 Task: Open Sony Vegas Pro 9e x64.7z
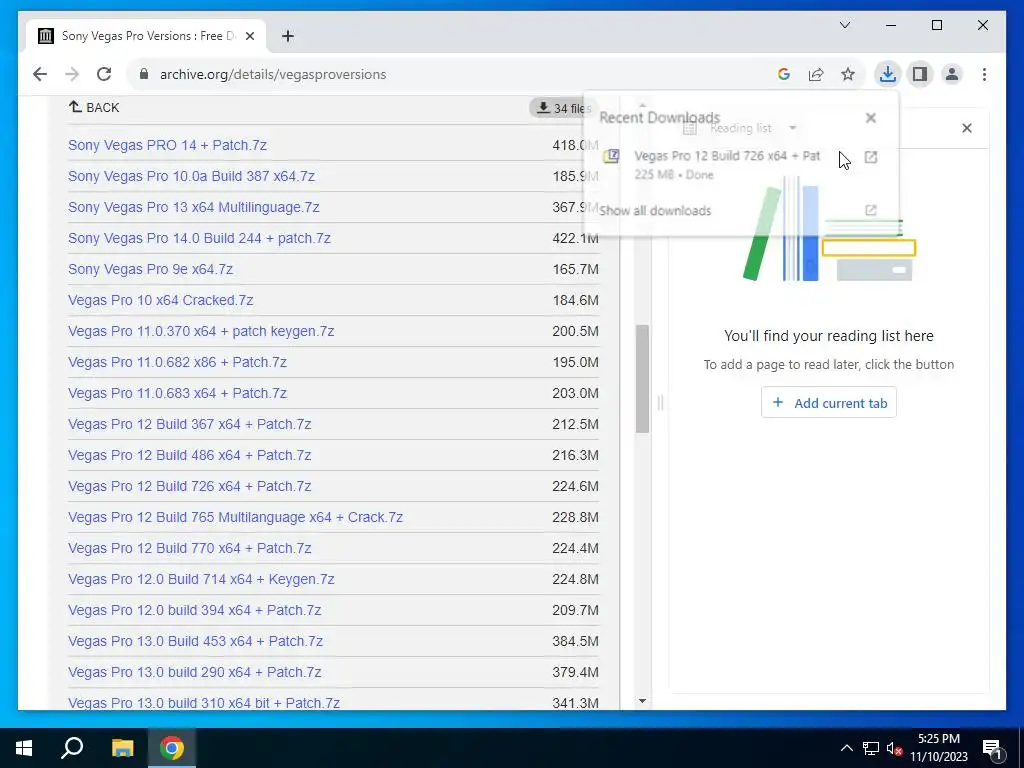click(x=150, y=269)
